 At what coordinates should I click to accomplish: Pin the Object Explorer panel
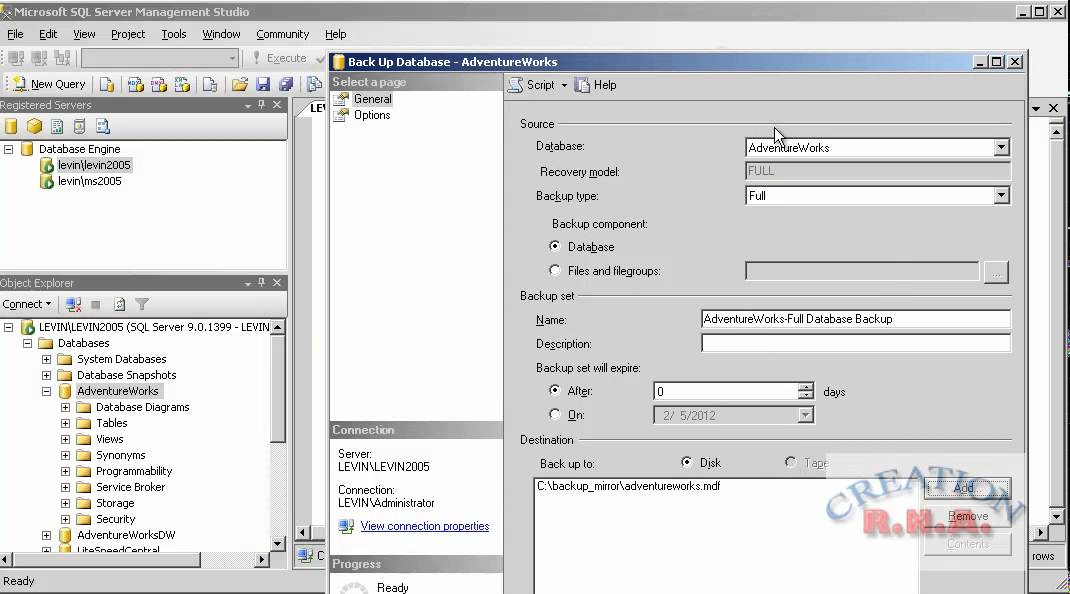click(261, 282)
